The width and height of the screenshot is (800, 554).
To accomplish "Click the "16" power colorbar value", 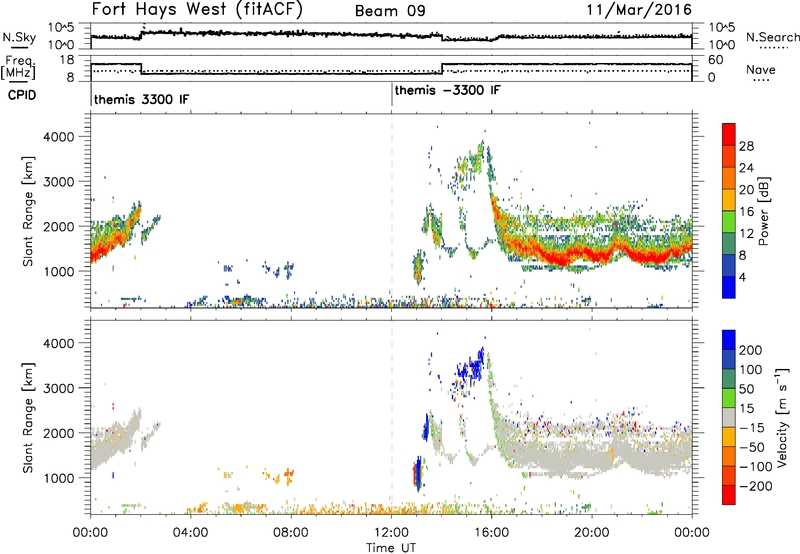I will pyautogui.click(x=746, y=212).
